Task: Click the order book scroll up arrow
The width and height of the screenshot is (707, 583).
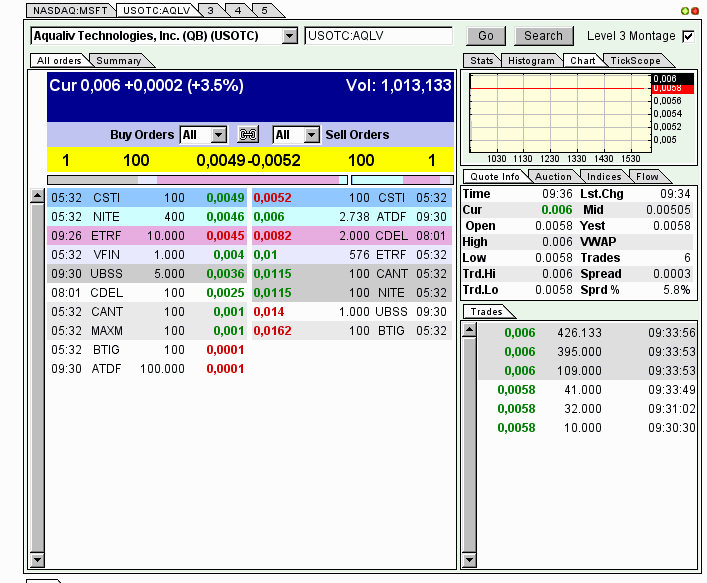Action: (37, 196)
